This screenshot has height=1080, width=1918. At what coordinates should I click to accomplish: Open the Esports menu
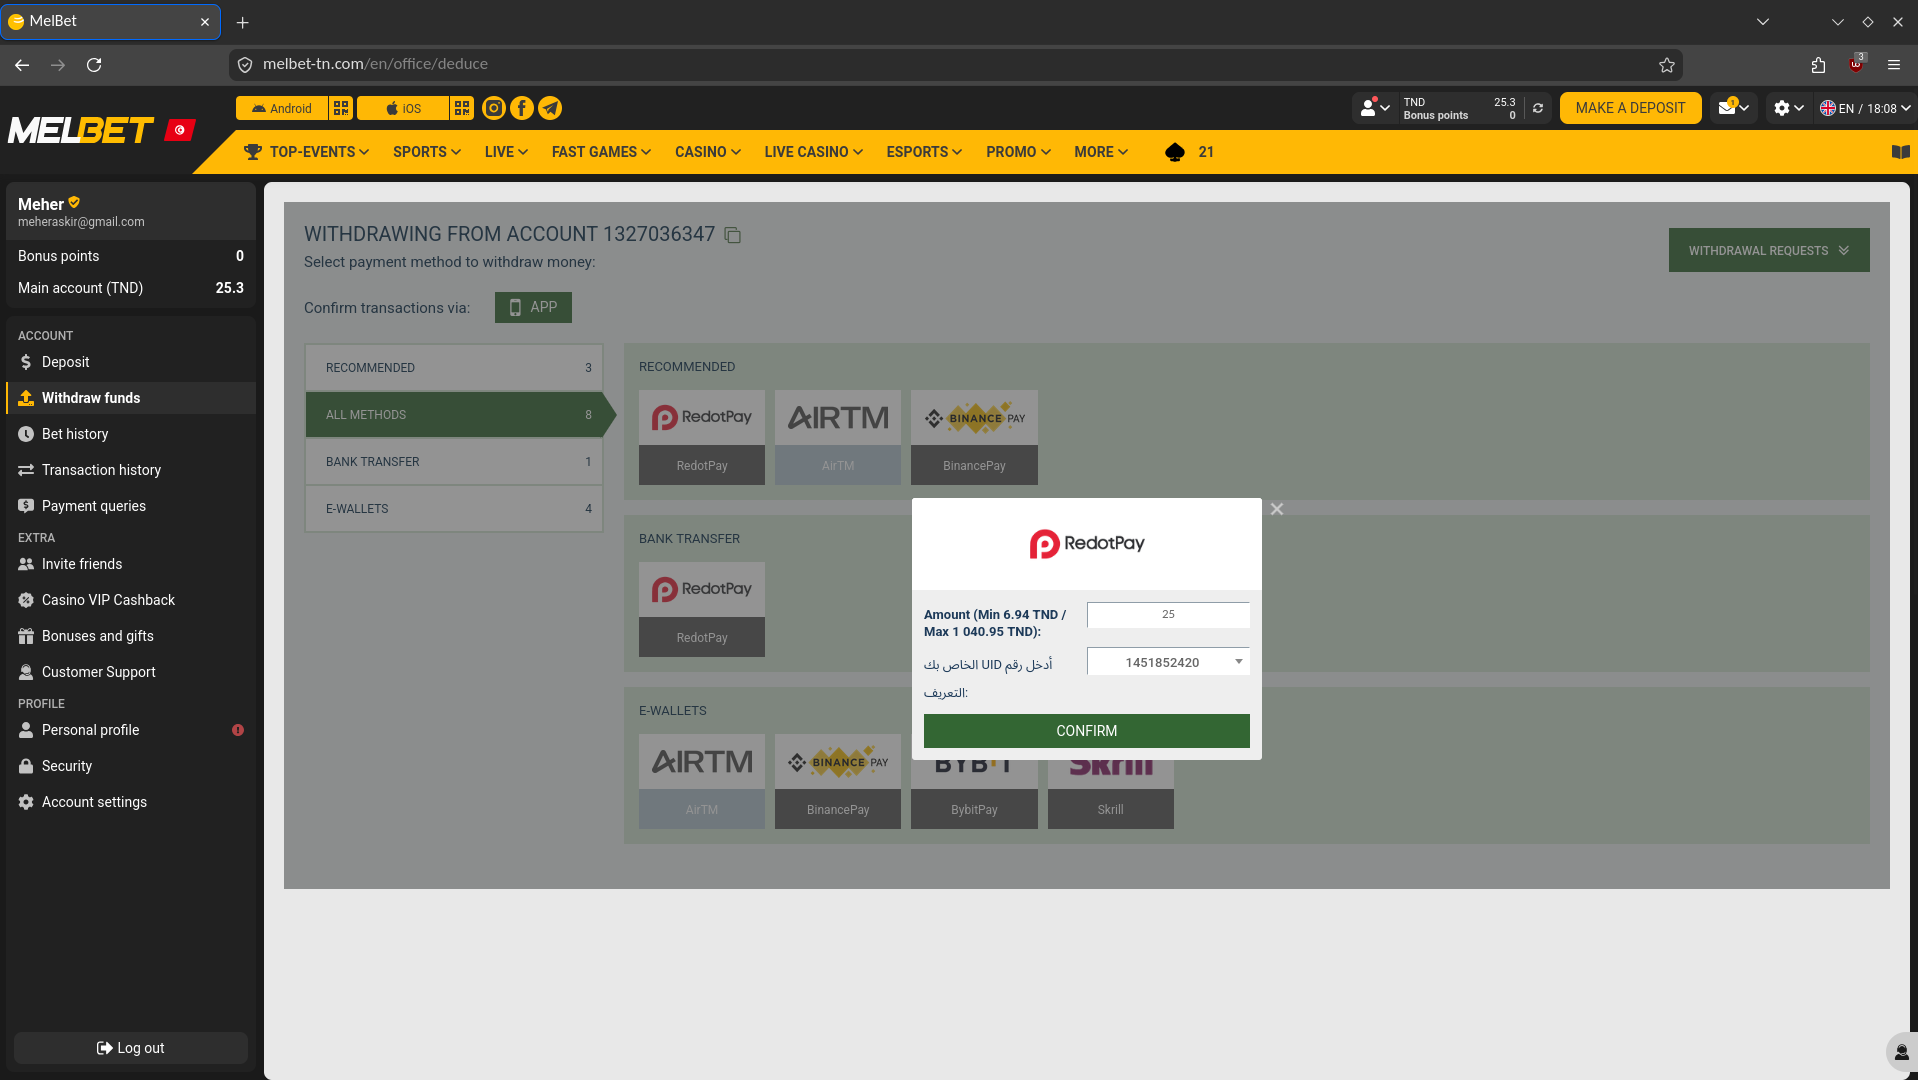[x=924, y=152]
